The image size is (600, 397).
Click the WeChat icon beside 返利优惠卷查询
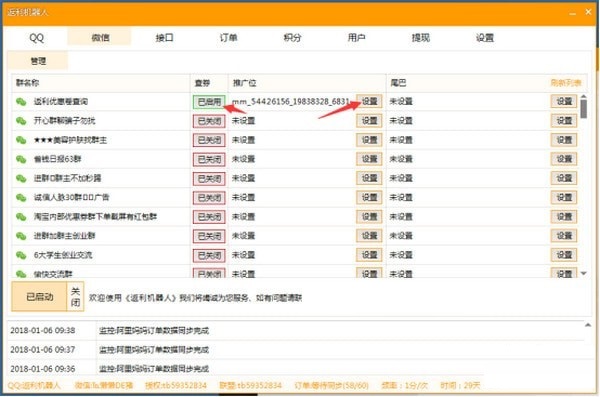[21, 102]
